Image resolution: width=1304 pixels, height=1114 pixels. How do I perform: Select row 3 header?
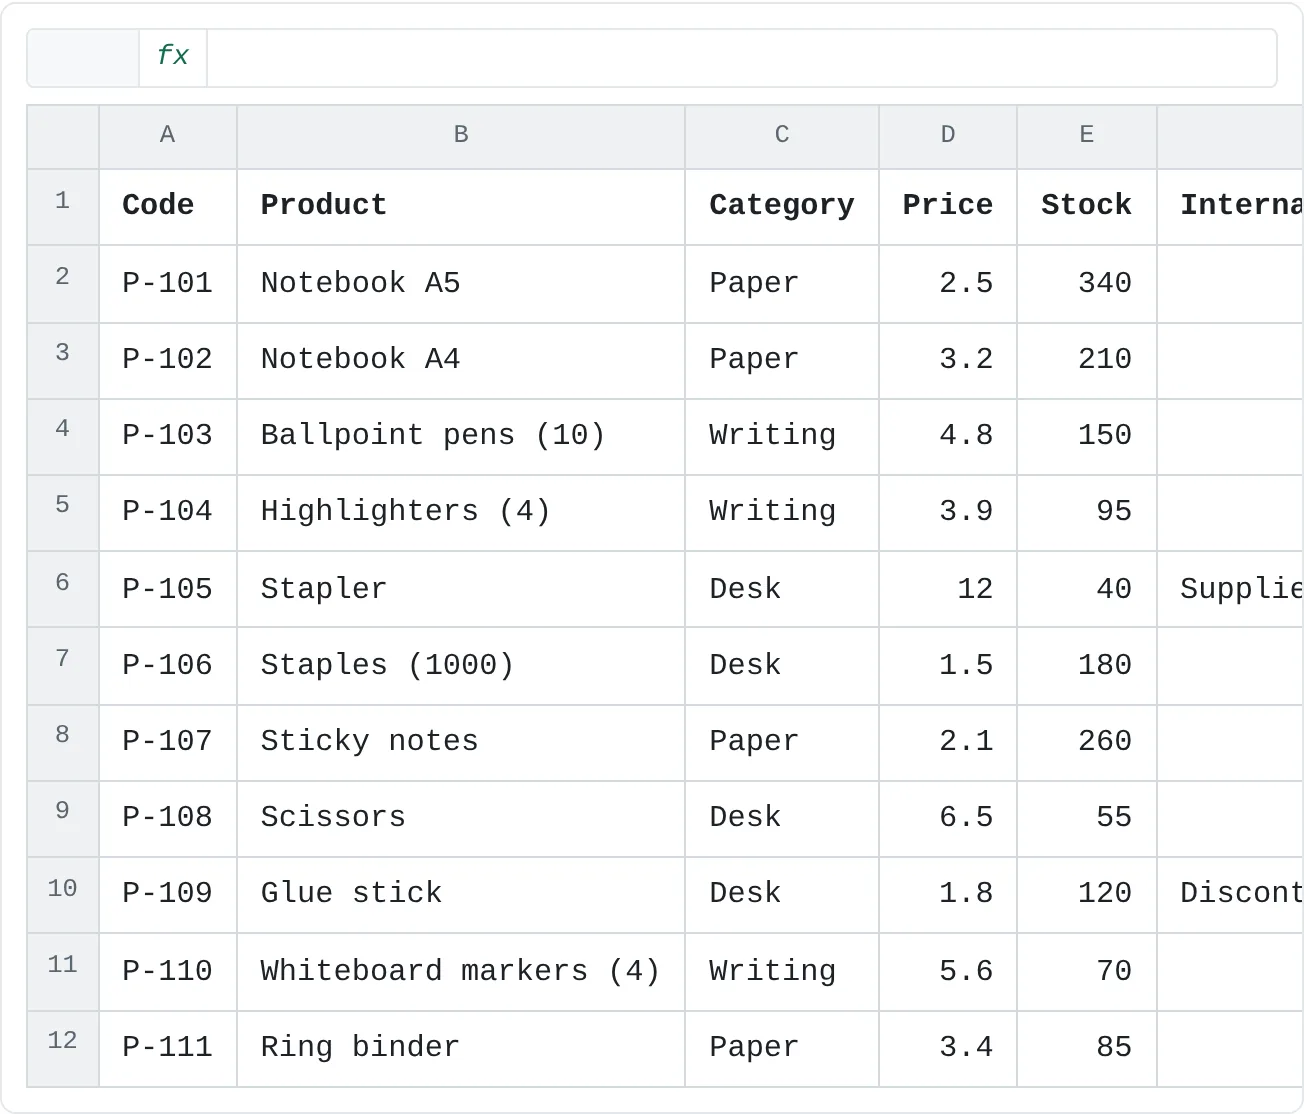[x=63, y=360]
